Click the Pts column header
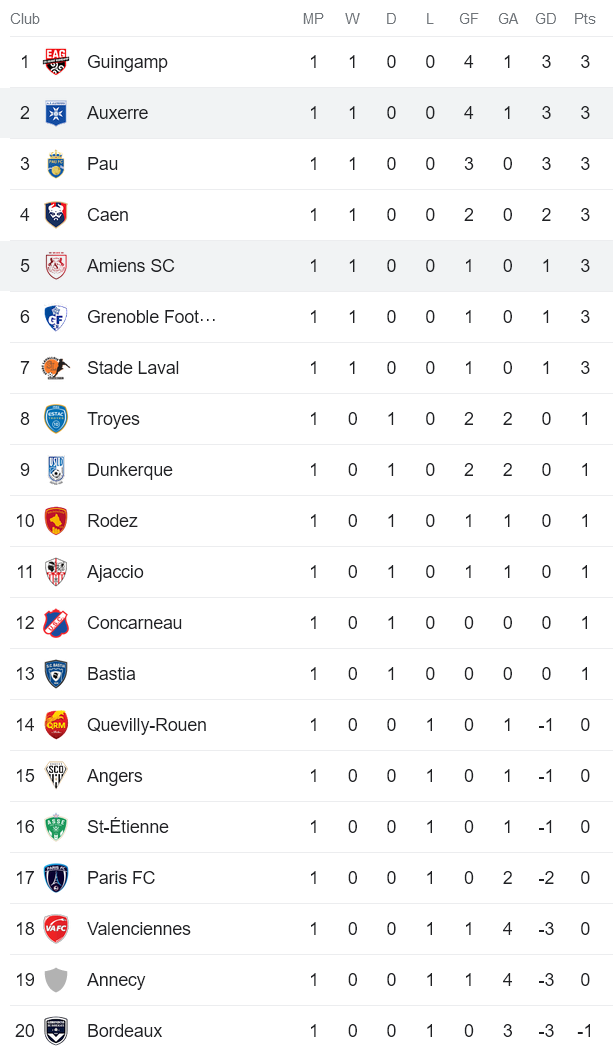The image size is (613, 1062). point(585,19)
